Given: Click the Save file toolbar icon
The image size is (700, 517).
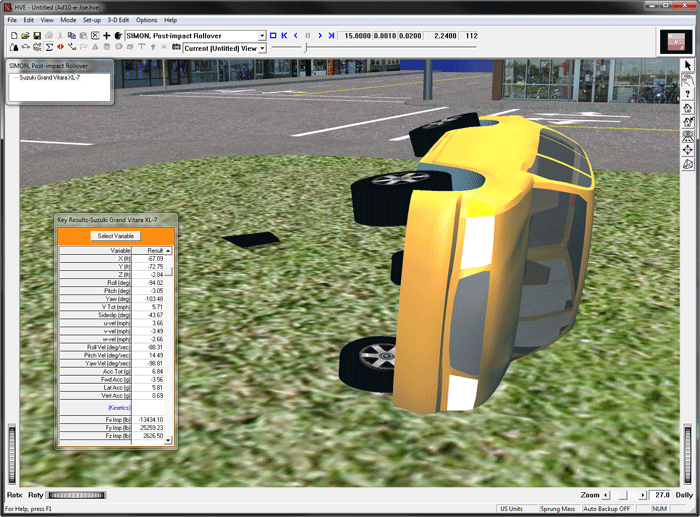Looking at the screenshot, I should tap(37, 35).
